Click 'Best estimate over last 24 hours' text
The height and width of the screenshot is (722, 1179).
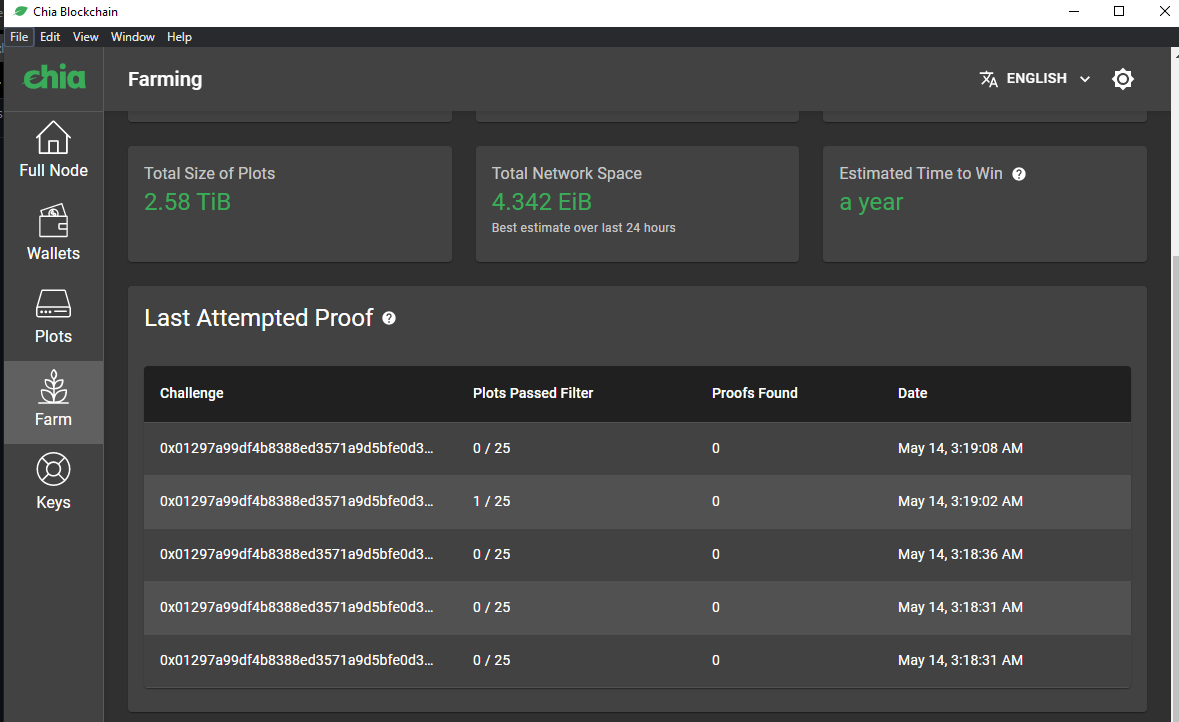(x=583, y=228)
